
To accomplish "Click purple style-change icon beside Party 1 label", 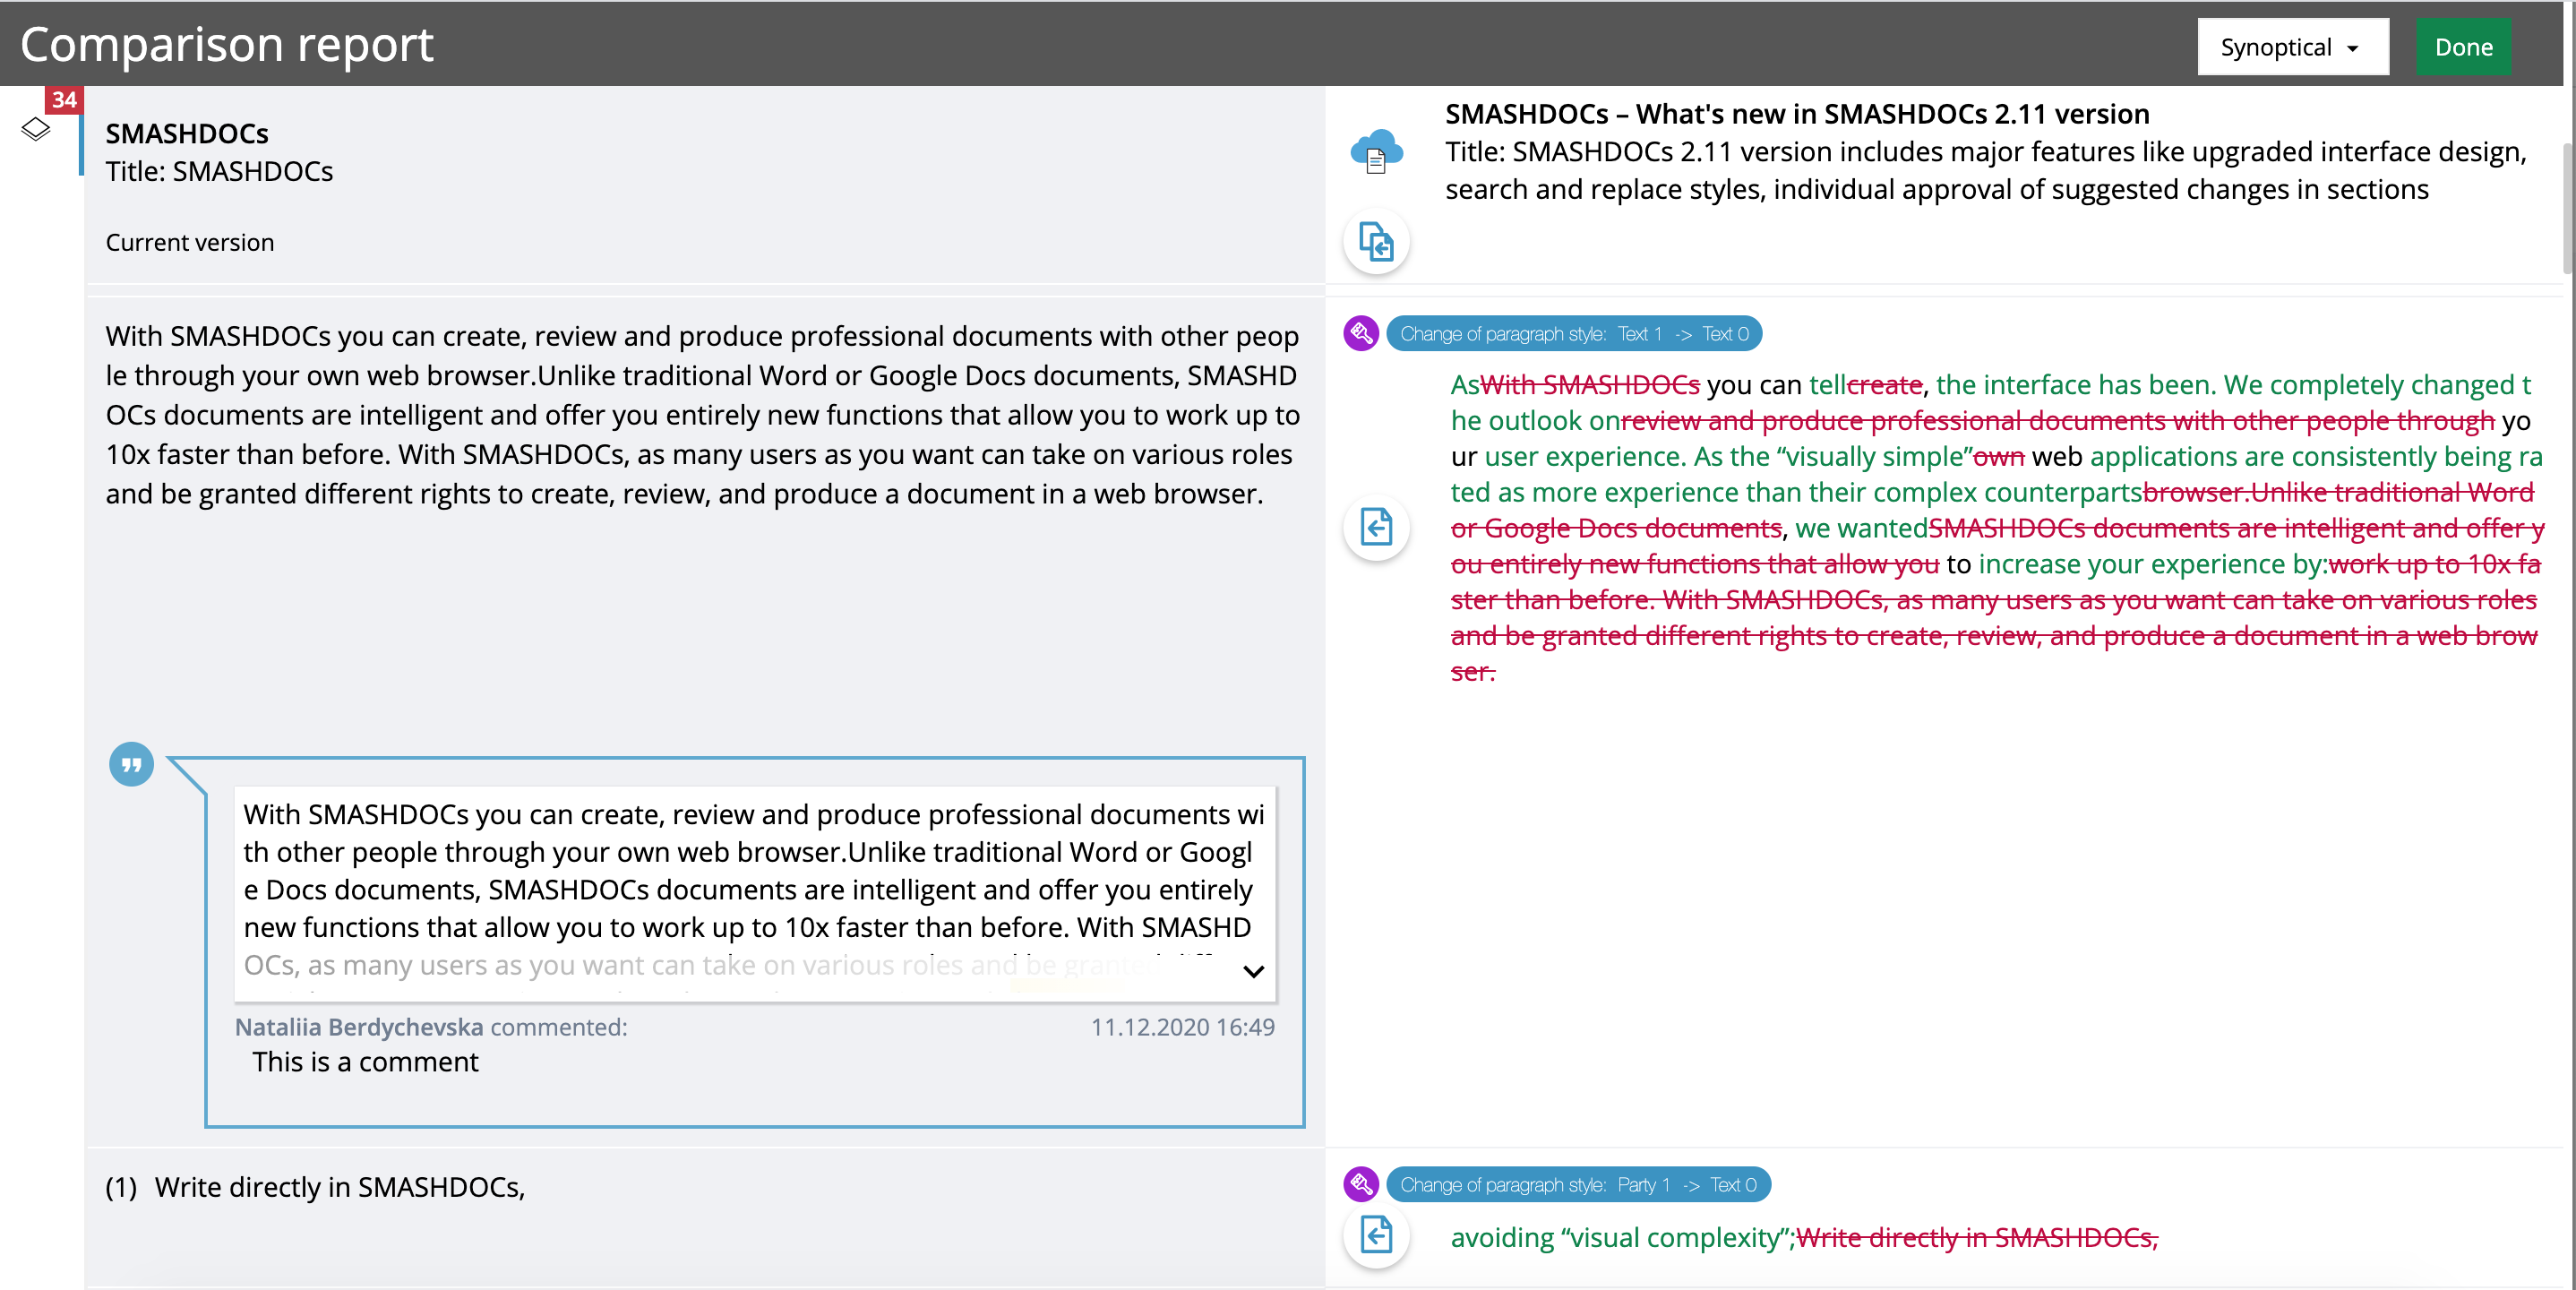I will pos(1361,1184).
